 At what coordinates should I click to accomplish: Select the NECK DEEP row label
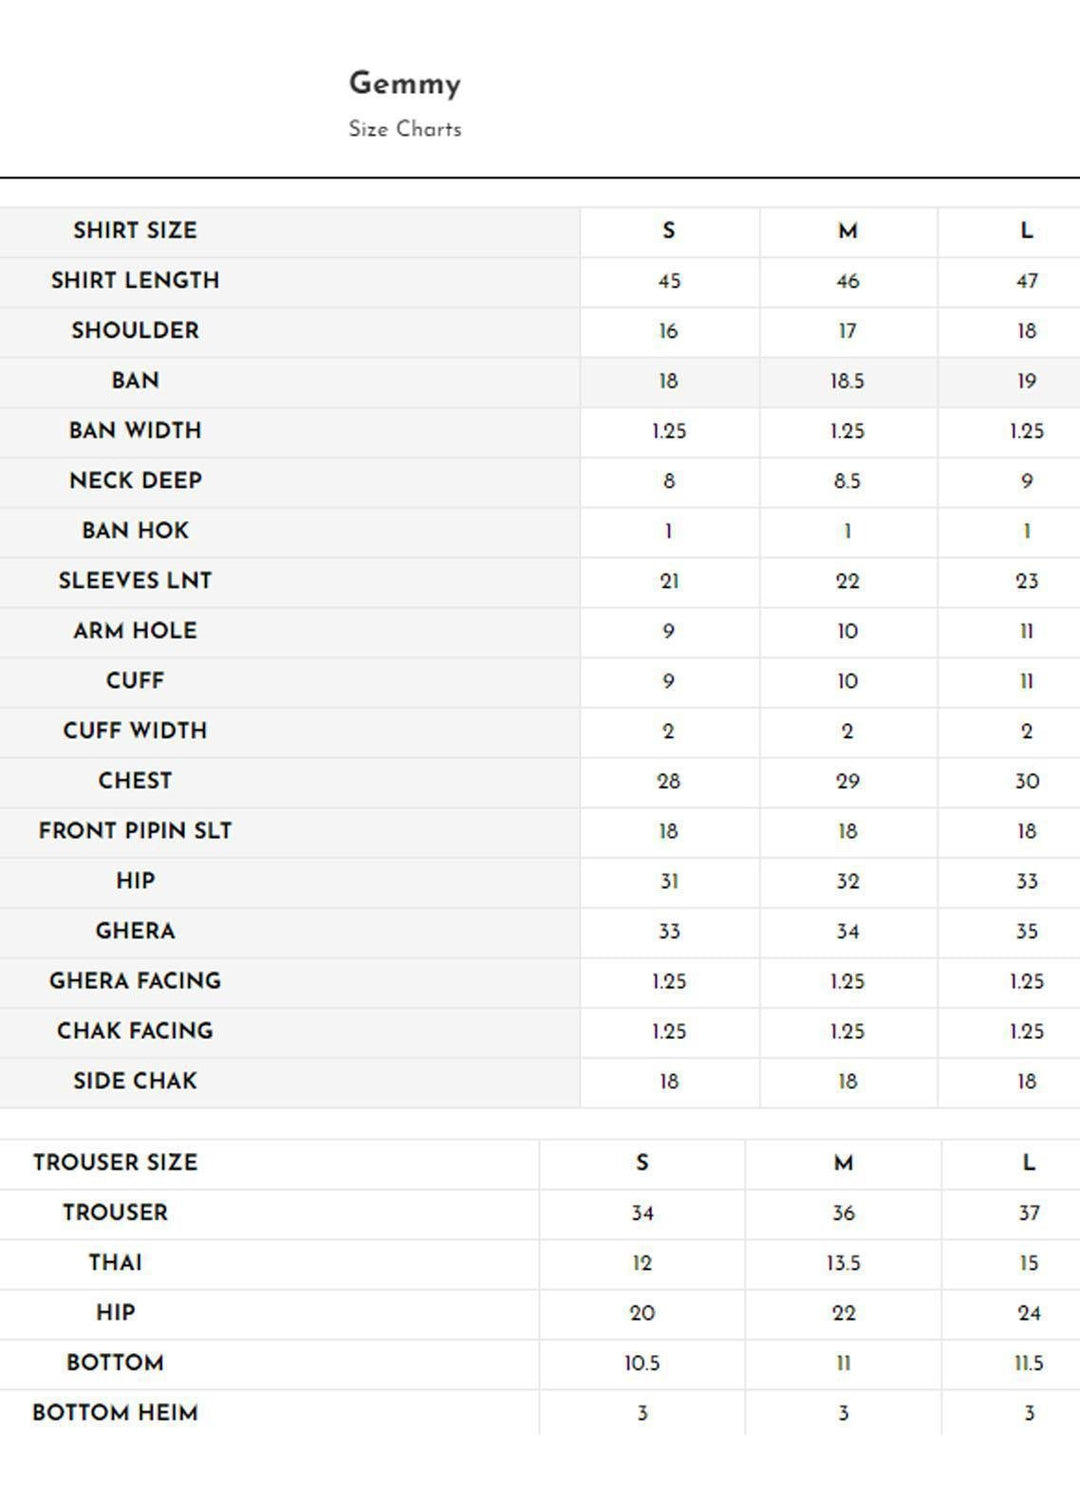135,480
